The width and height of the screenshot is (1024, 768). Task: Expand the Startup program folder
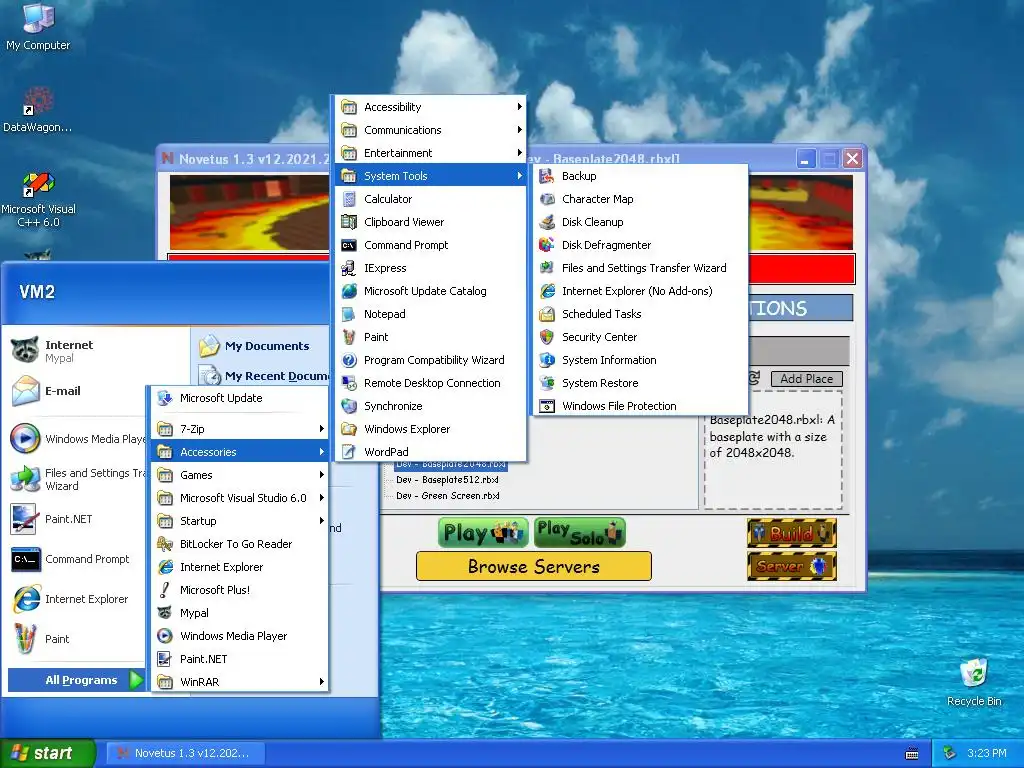pyautogui.click(x=240, y=521)
